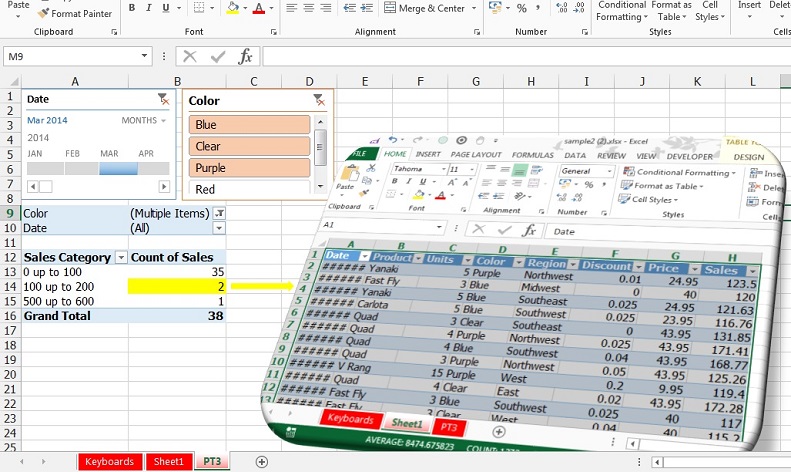
Task: Toggle the Purple slicer item
Action: click(x=249, y=168)
